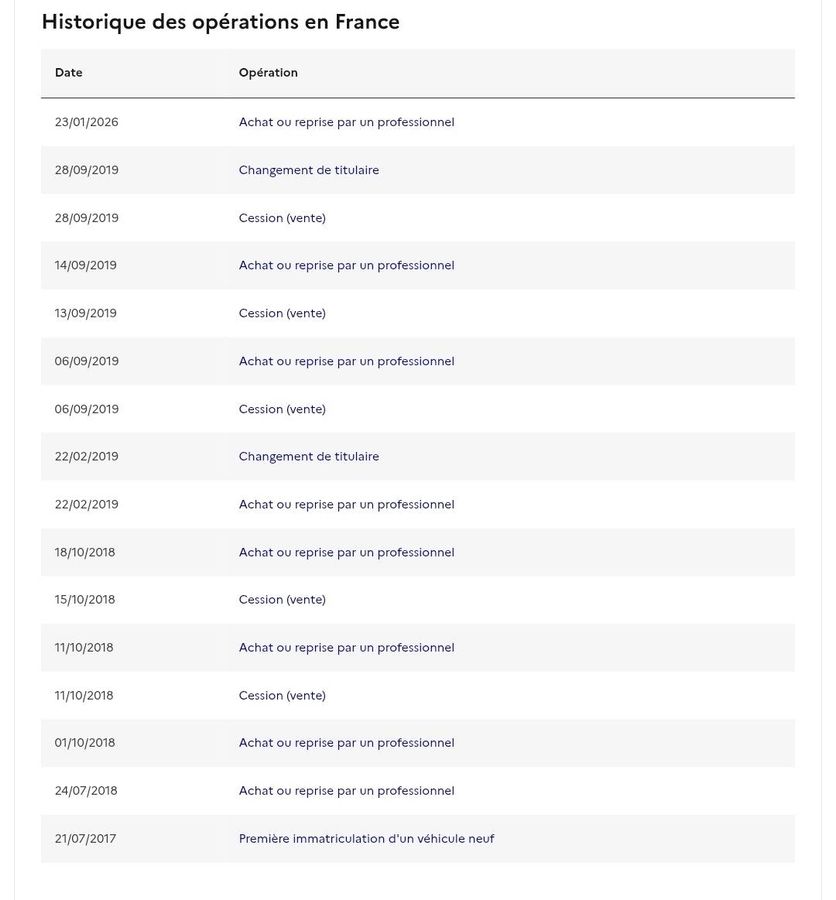Click the Date column header
The image size is (836, 900).
[68, 73]
